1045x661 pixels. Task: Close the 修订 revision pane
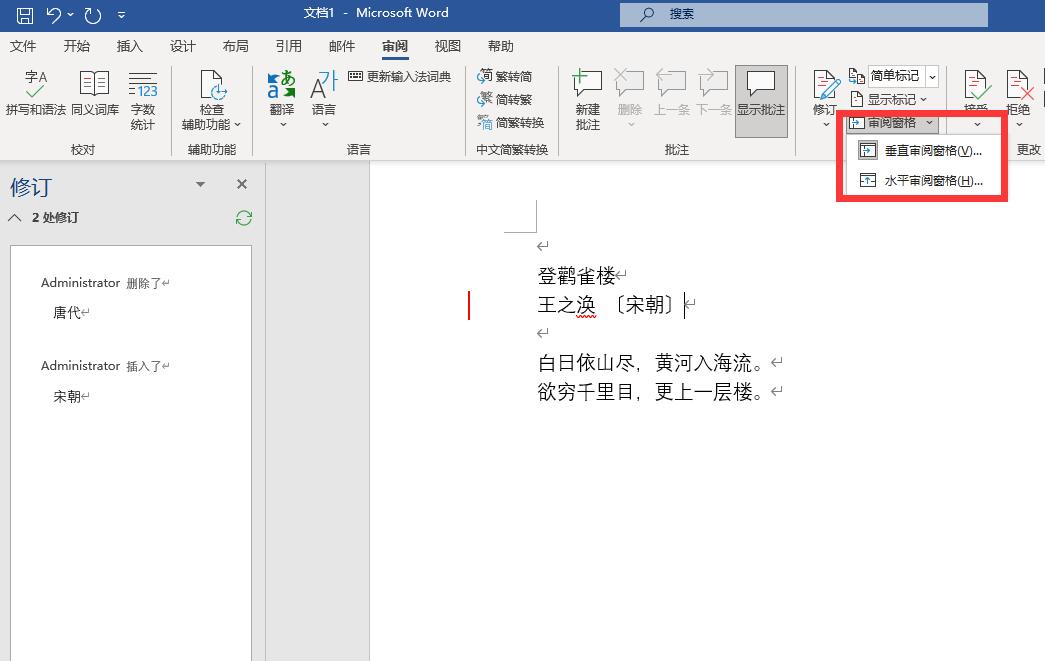coord(242,184)
